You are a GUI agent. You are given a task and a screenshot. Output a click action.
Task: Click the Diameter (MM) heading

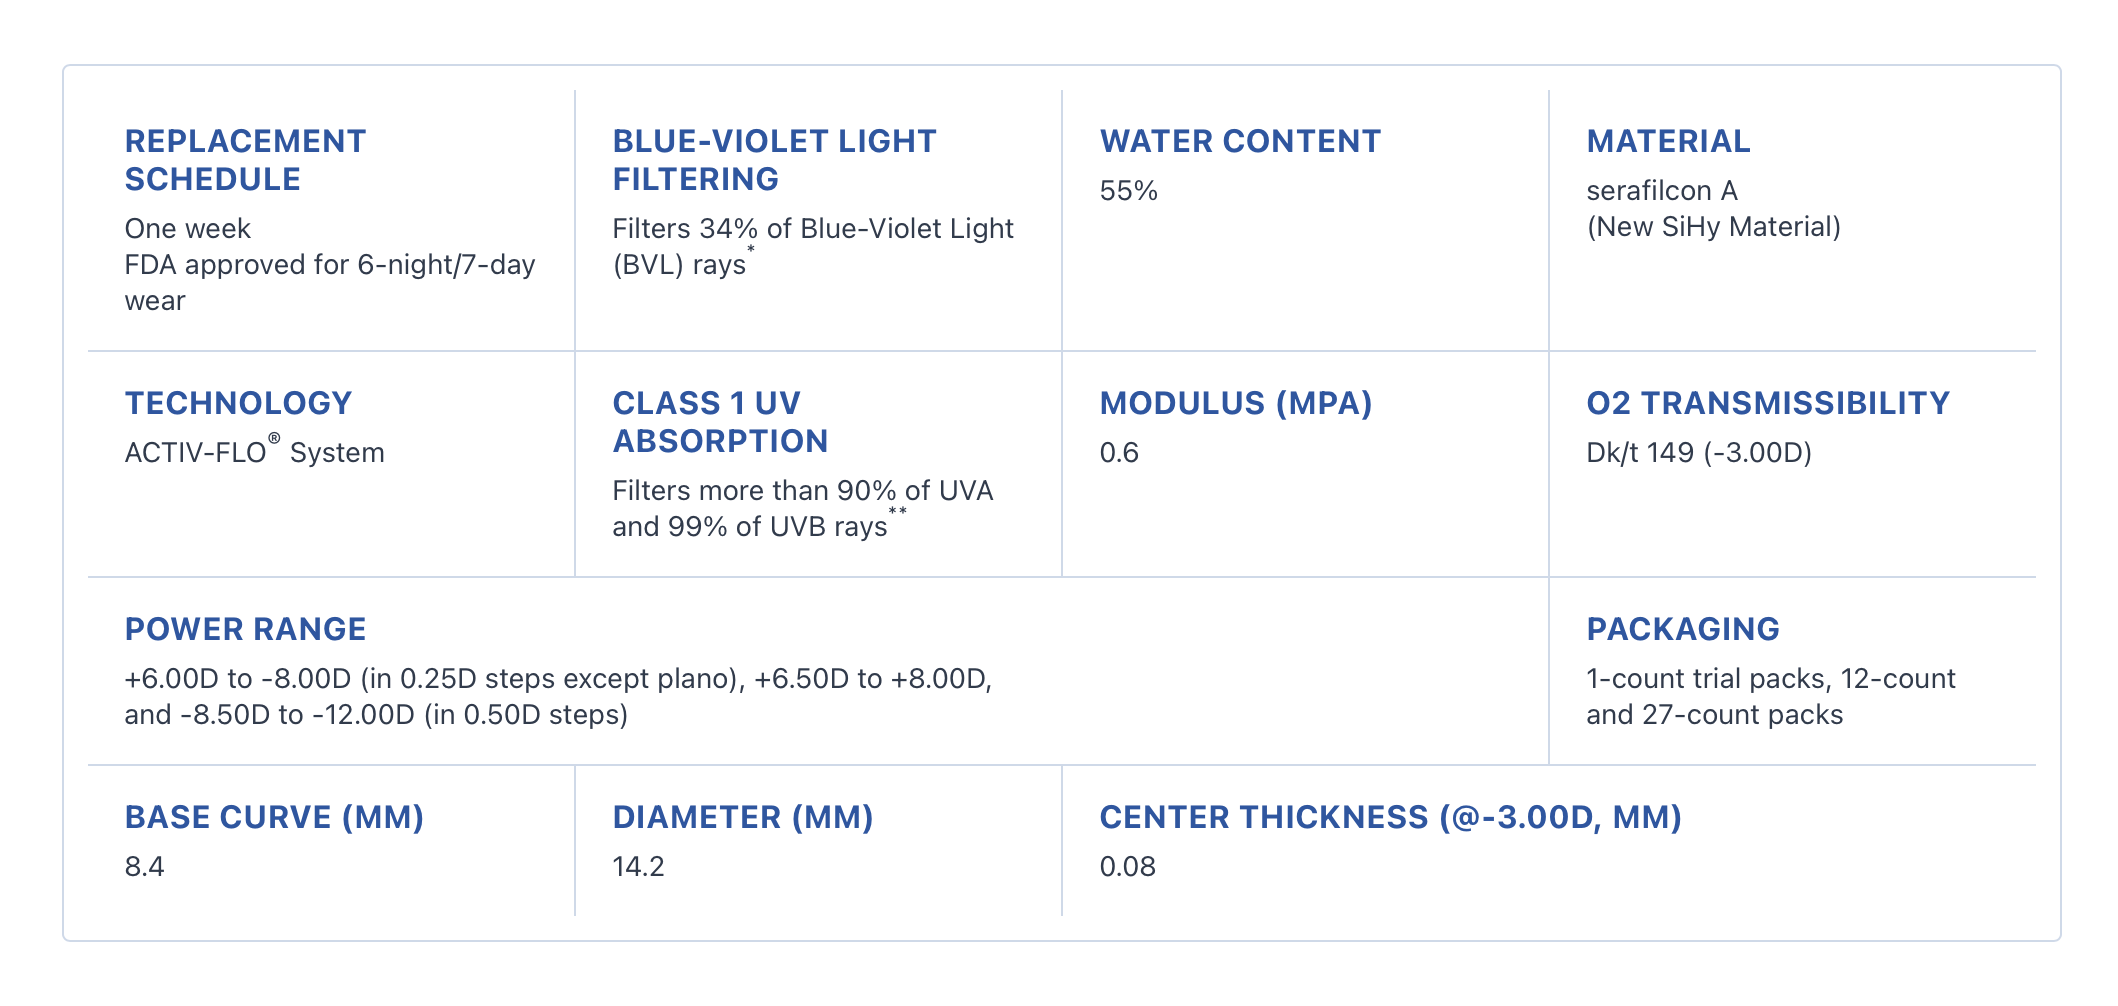point(743,818)
